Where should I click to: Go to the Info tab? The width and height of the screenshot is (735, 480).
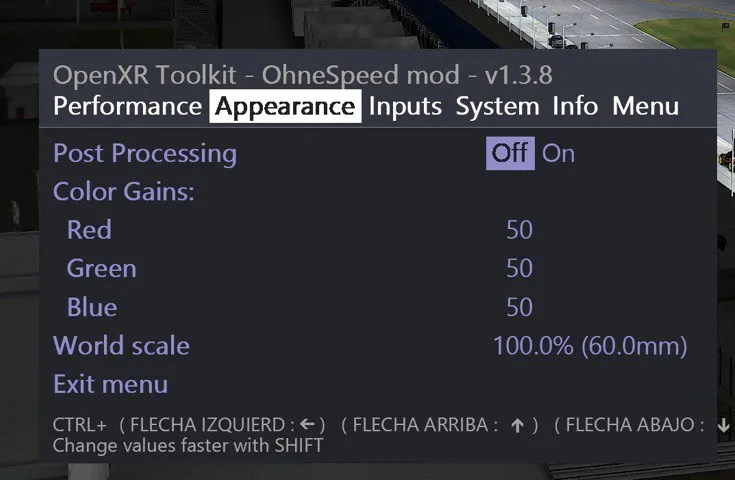coord(575,106)
